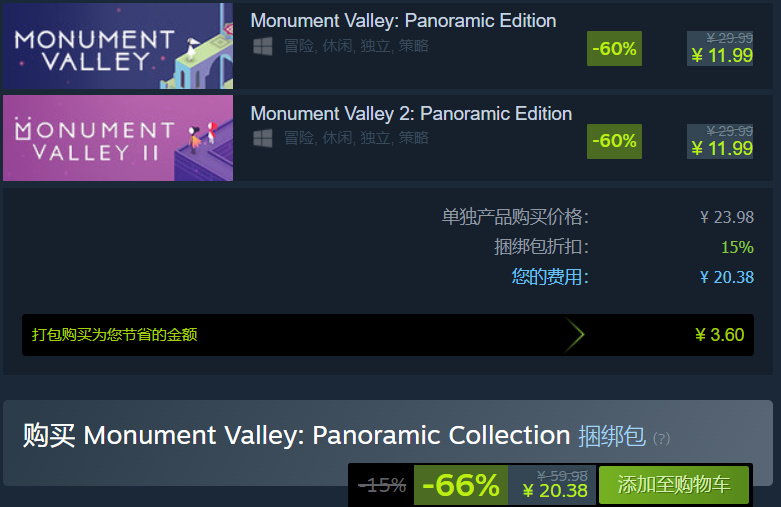Viewport: 781px width, 507px height.
Task: Add the bundle with 添加至购物车 button
Action: [x=674, y=485]
